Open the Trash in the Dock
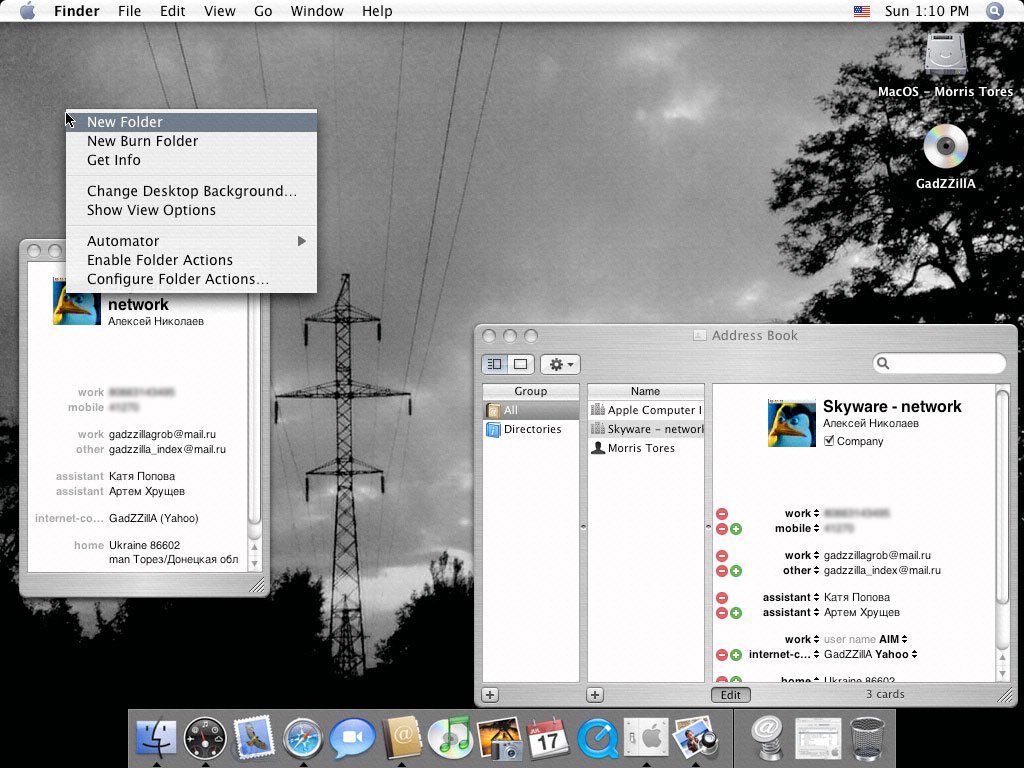The width and height of the screenshot is (1024, 768). pos(867,739)
